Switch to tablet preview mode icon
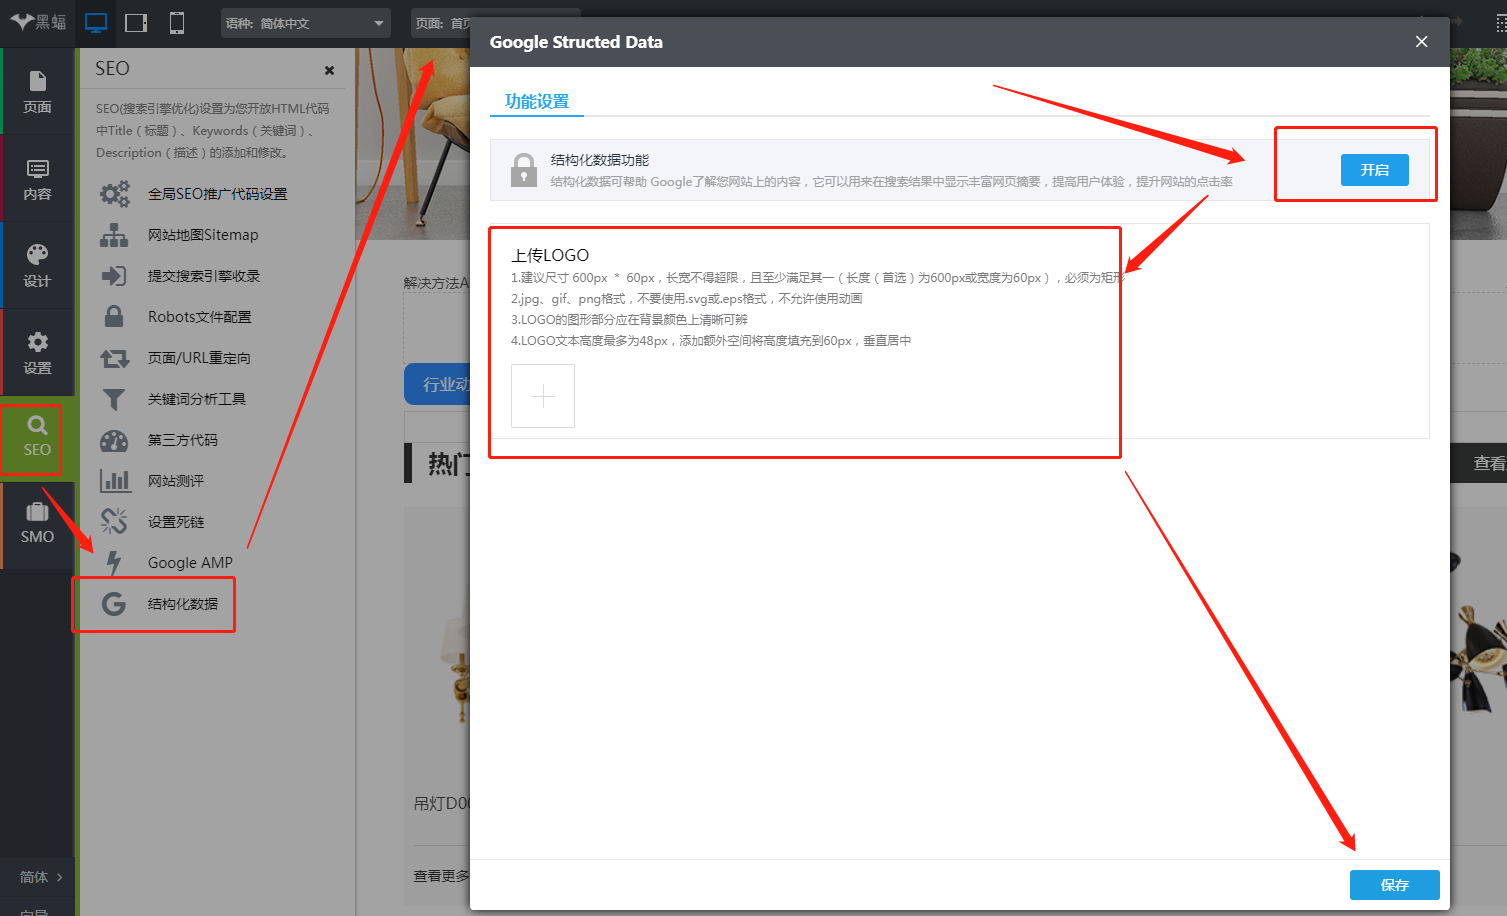Screen dimensions: 1507x916 [x=136, y=23]
